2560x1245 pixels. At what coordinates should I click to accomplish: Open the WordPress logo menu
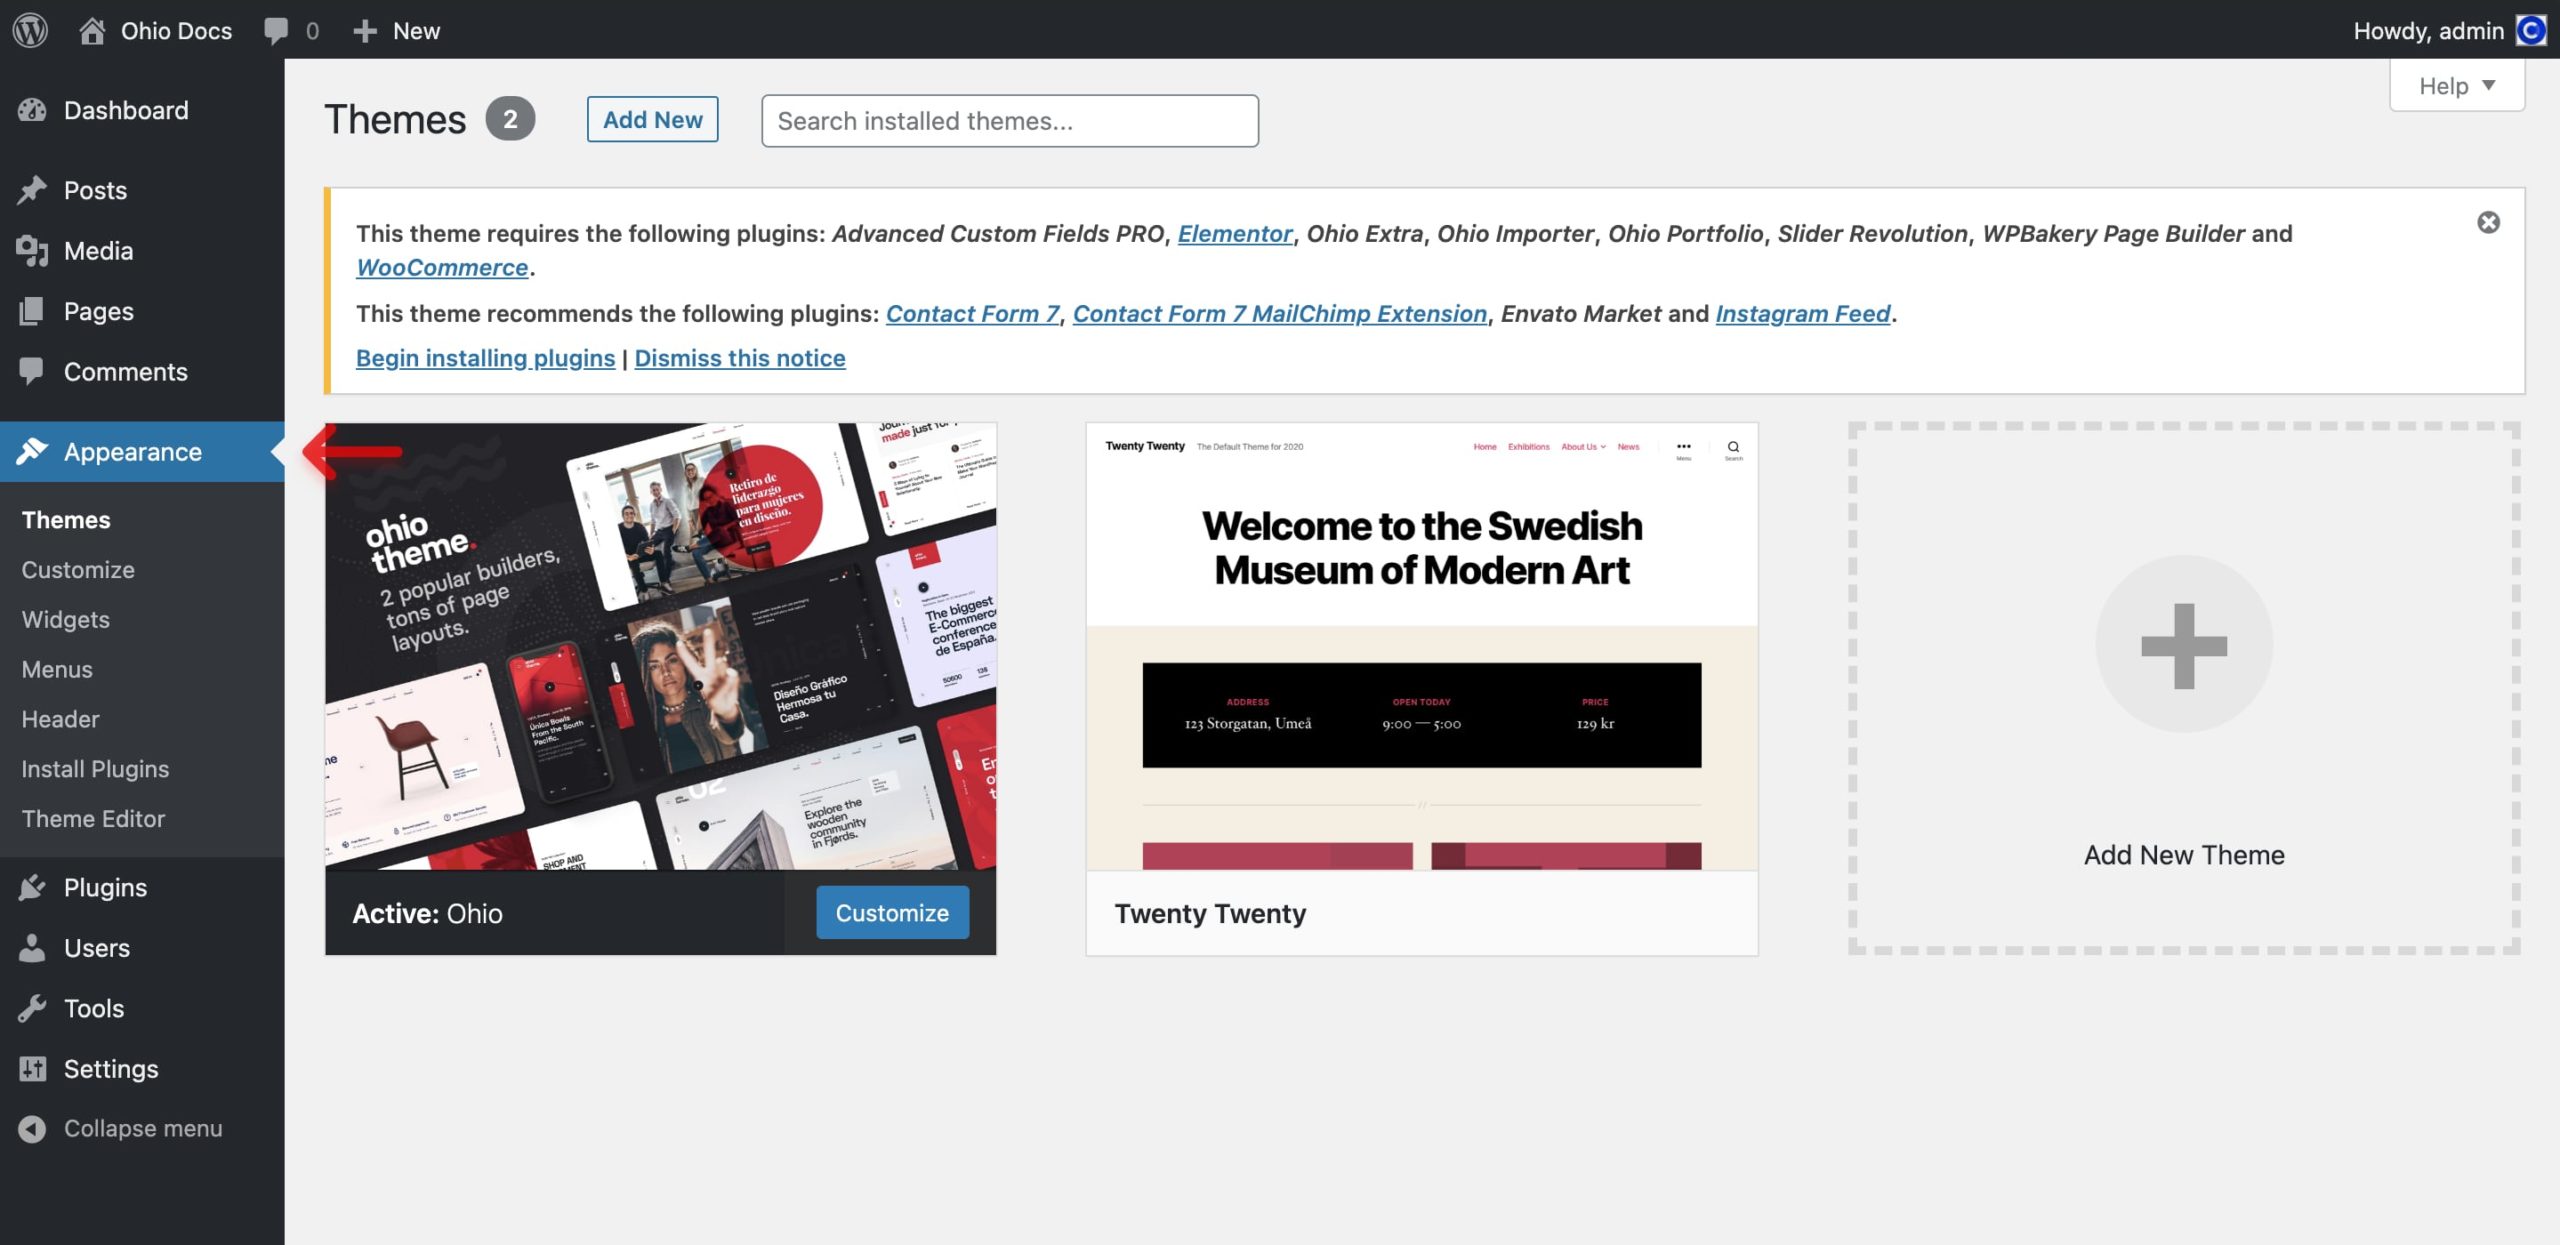click(30, 30)
